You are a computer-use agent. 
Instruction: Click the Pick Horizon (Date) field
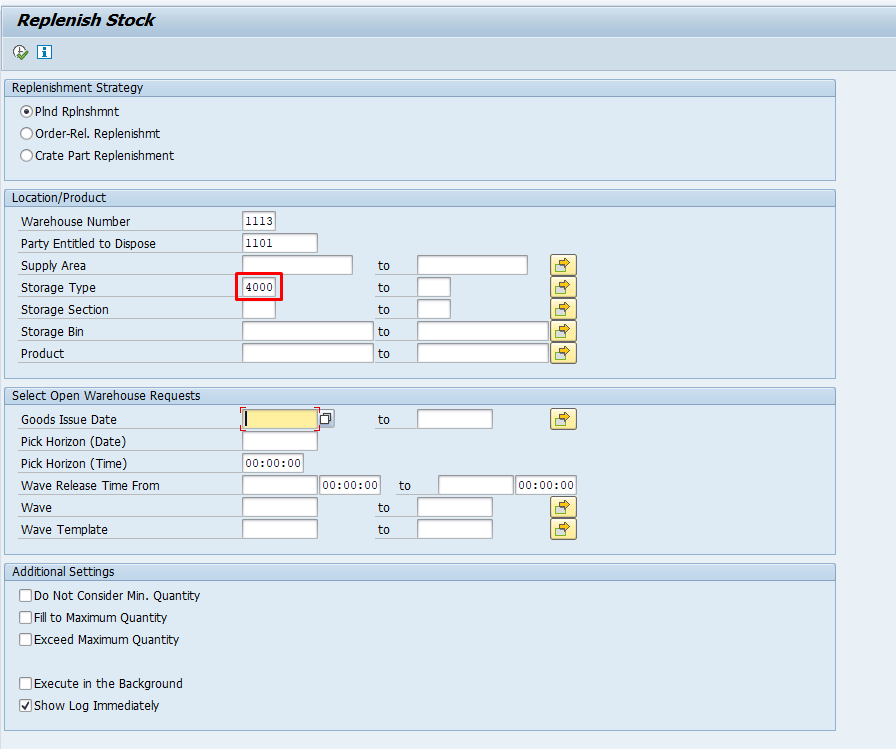279,441
